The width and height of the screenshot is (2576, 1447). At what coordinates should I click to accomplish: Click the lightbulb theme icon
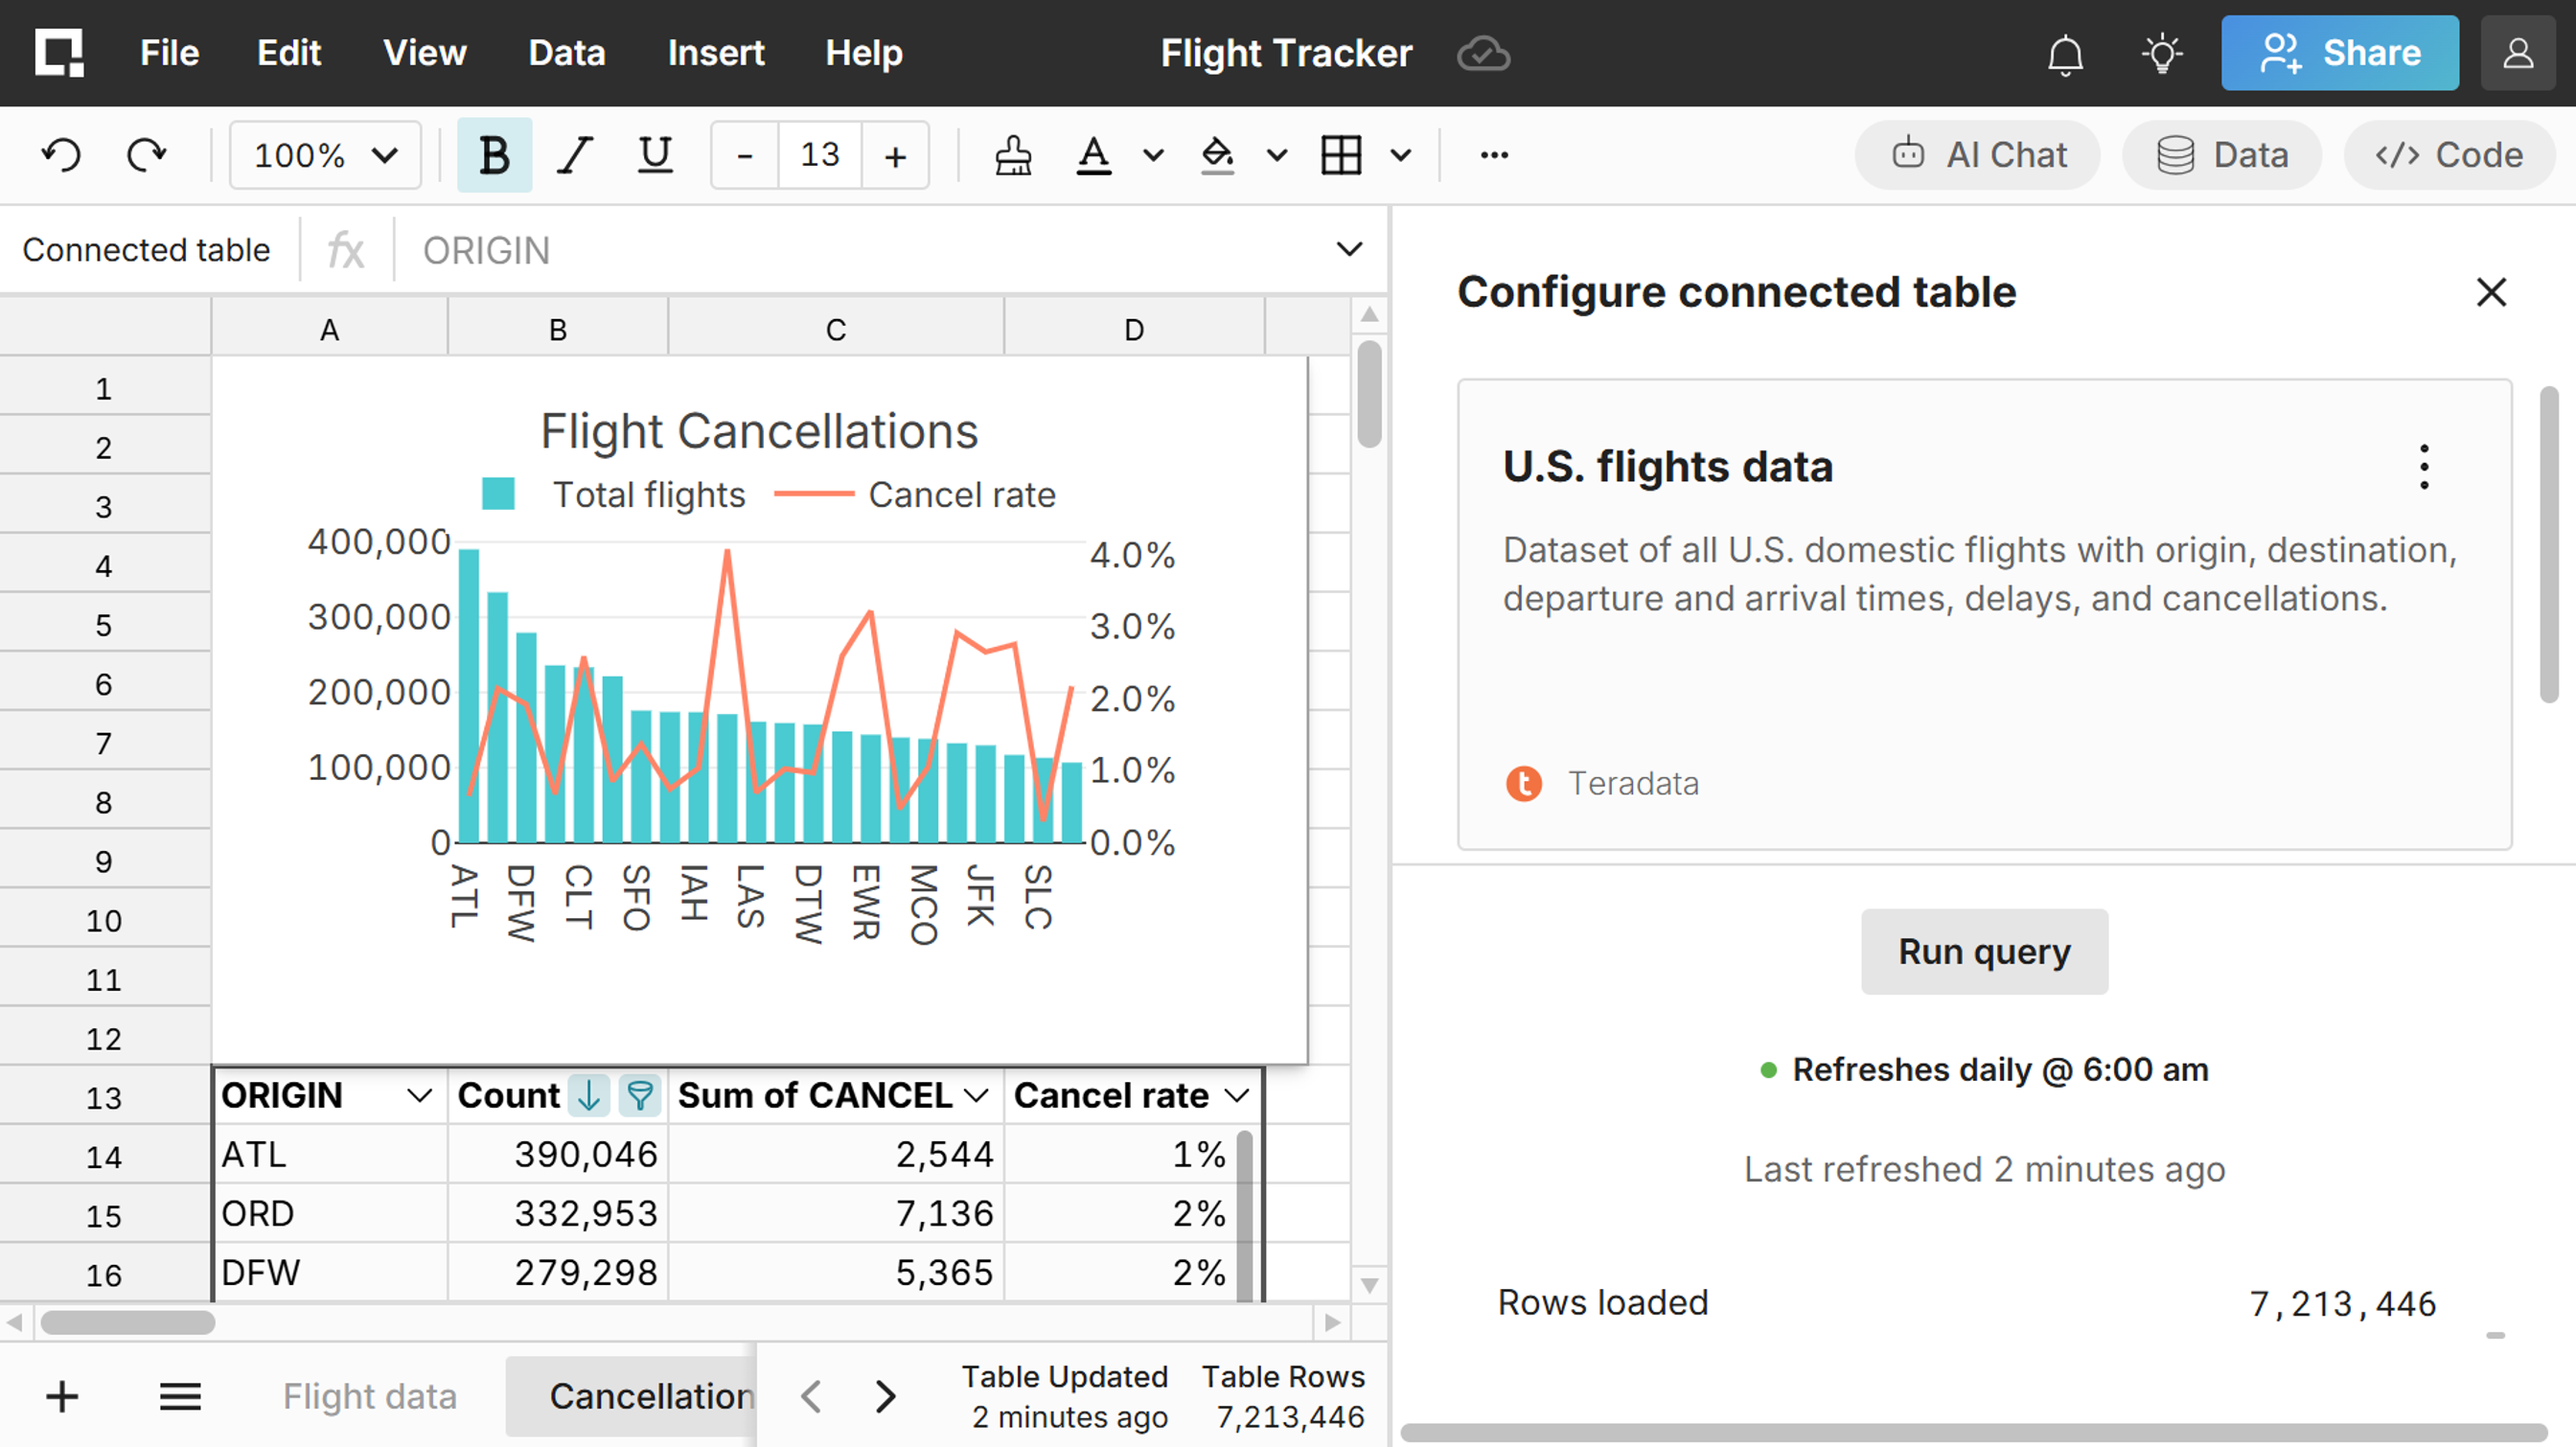2161,54
